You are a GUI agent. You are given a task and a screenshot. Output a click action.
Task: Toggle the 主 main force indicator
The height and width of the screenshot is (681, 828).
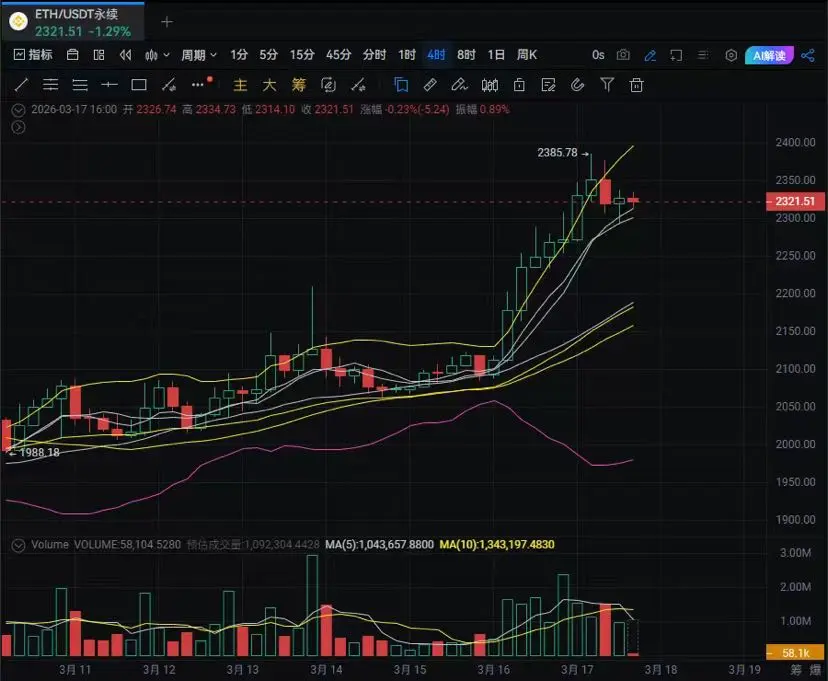(x=240, y=85)
